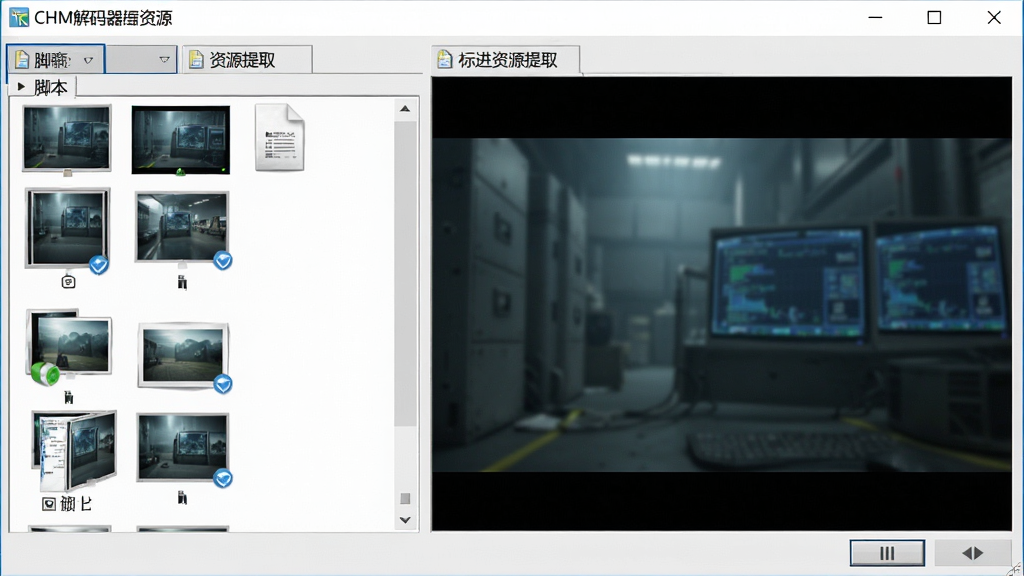Click the CHM decoder app icon in title bar
The width and height of the screenshot is (1024, 576).
pyautogui.click(x=19, y=18)
